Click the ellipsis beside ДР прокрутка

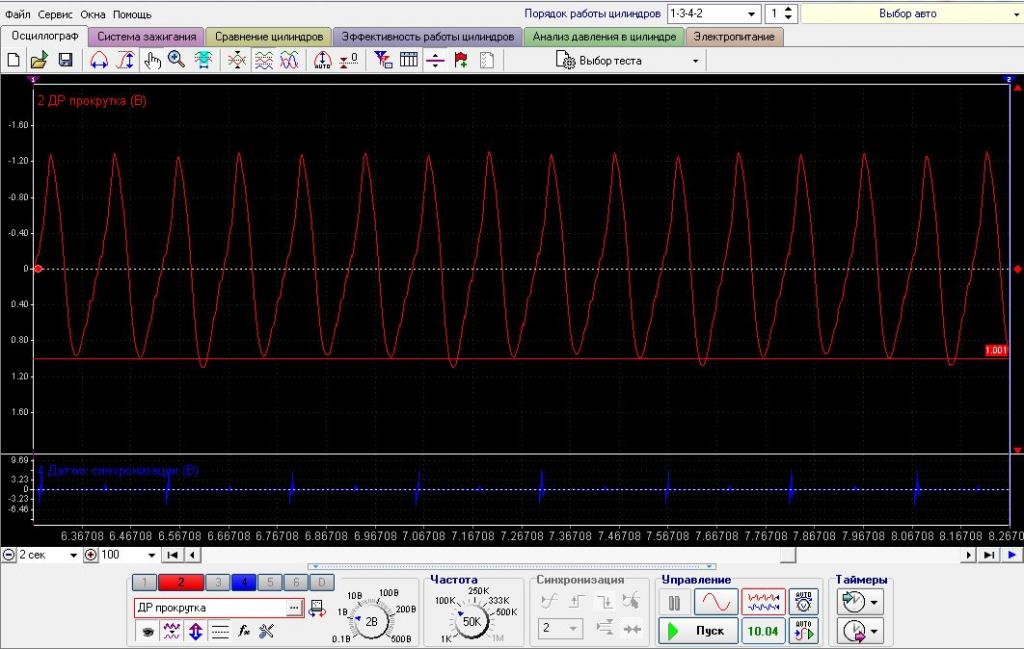point(295,608)
